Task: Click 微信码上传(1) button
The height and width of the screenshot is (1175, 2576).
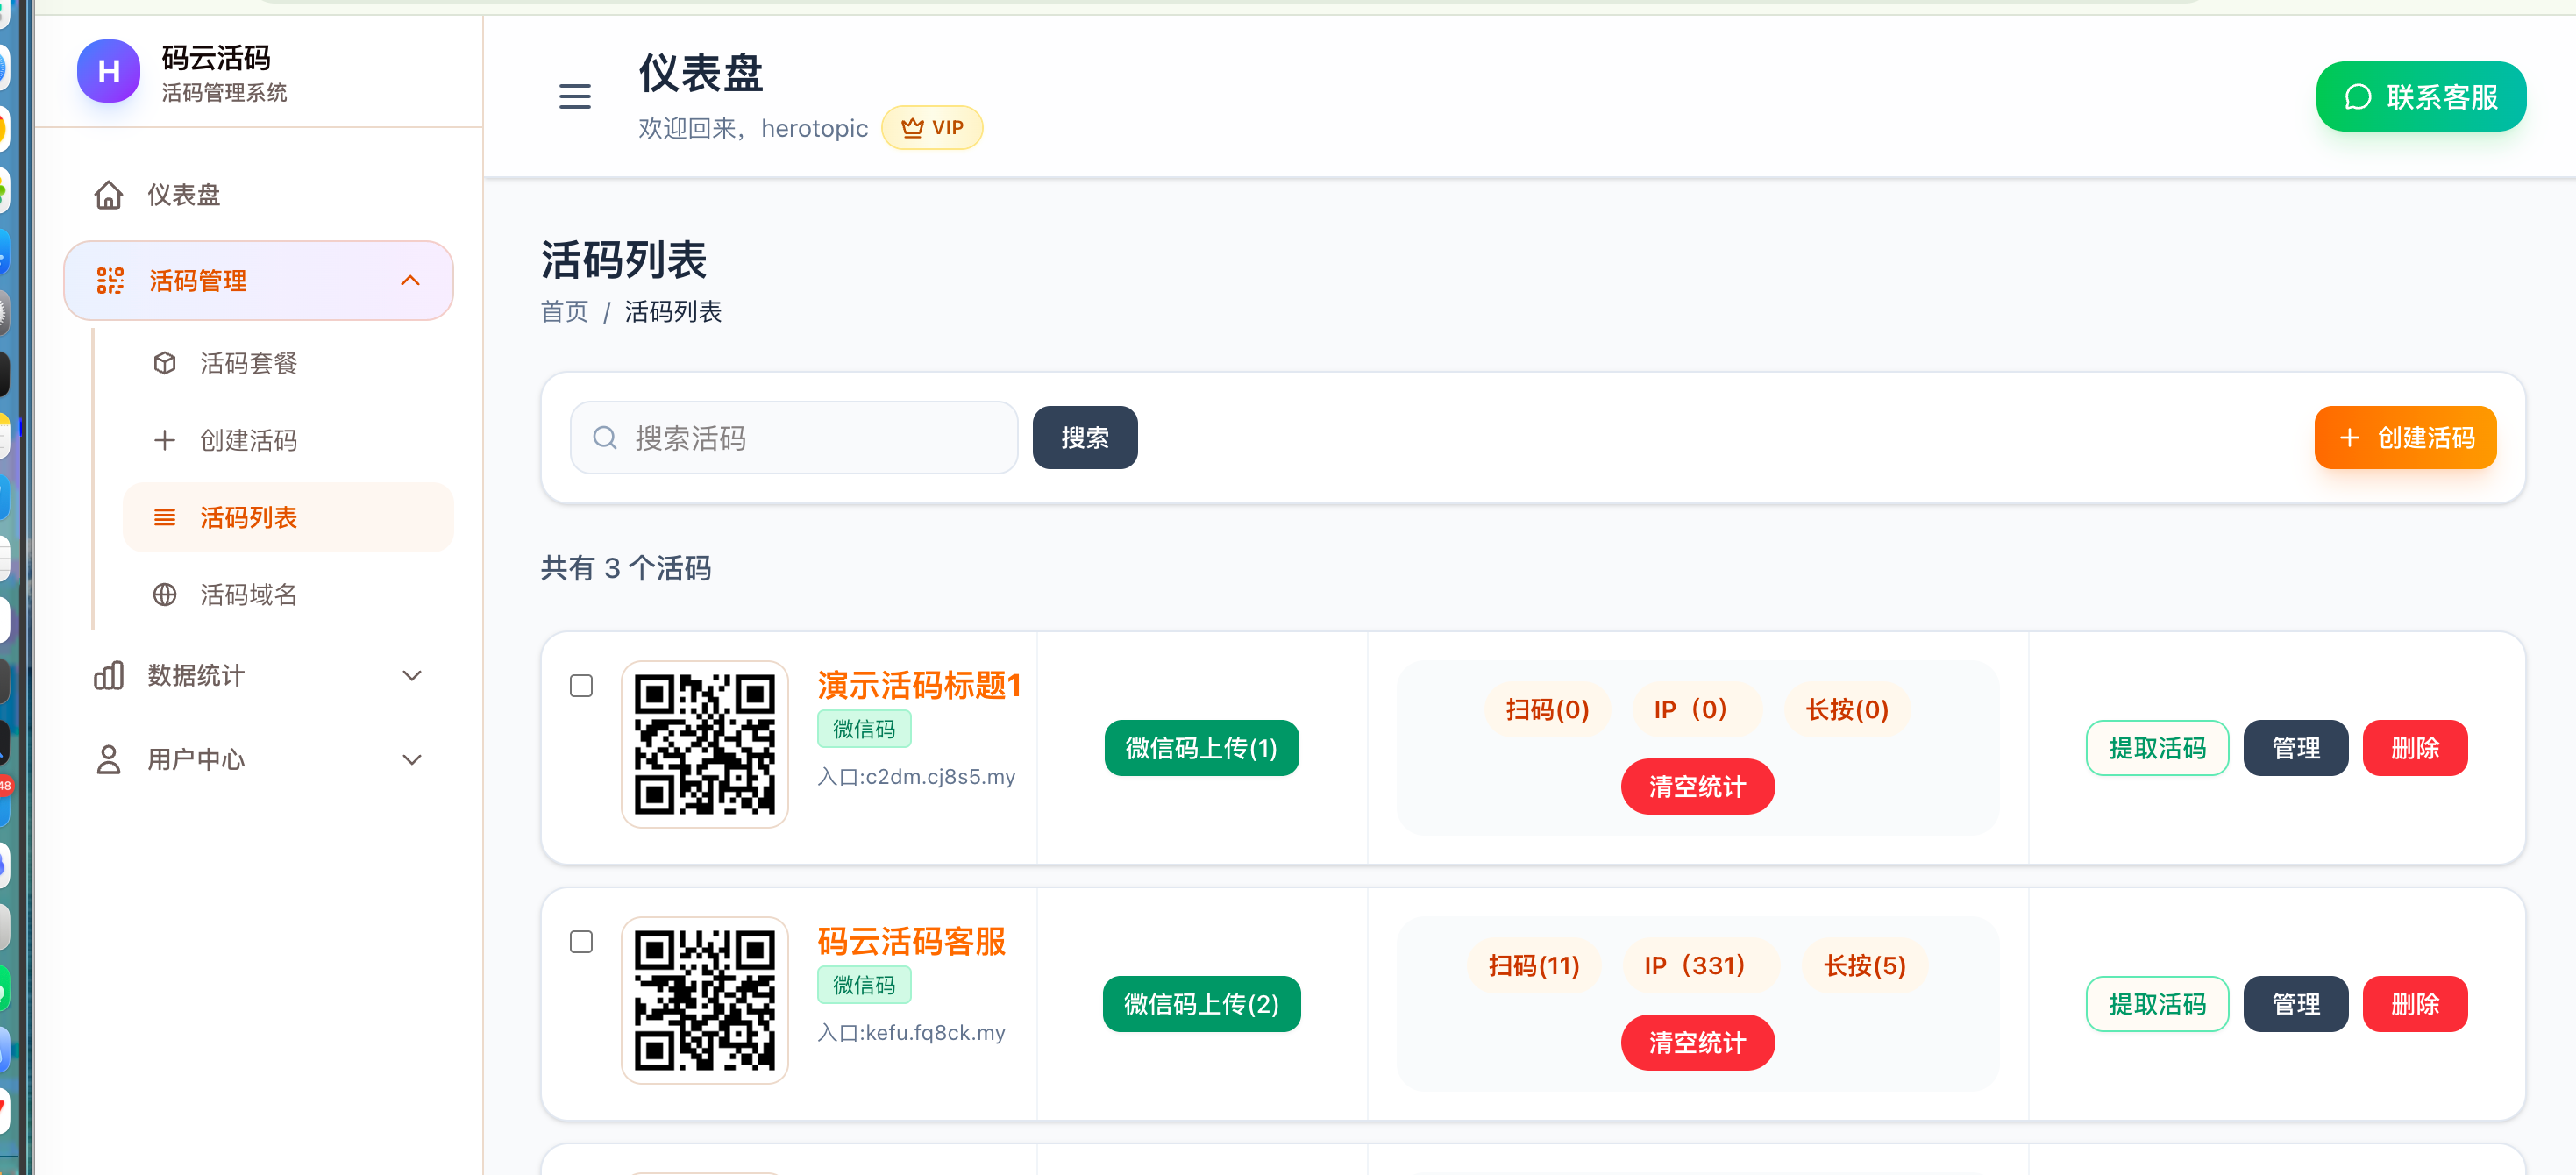Action: pos(1201,748)
